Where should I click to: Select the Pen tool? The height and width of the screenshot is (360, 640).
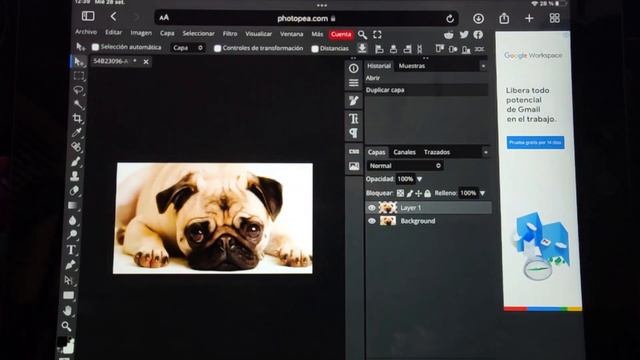[x=70, y=265]
